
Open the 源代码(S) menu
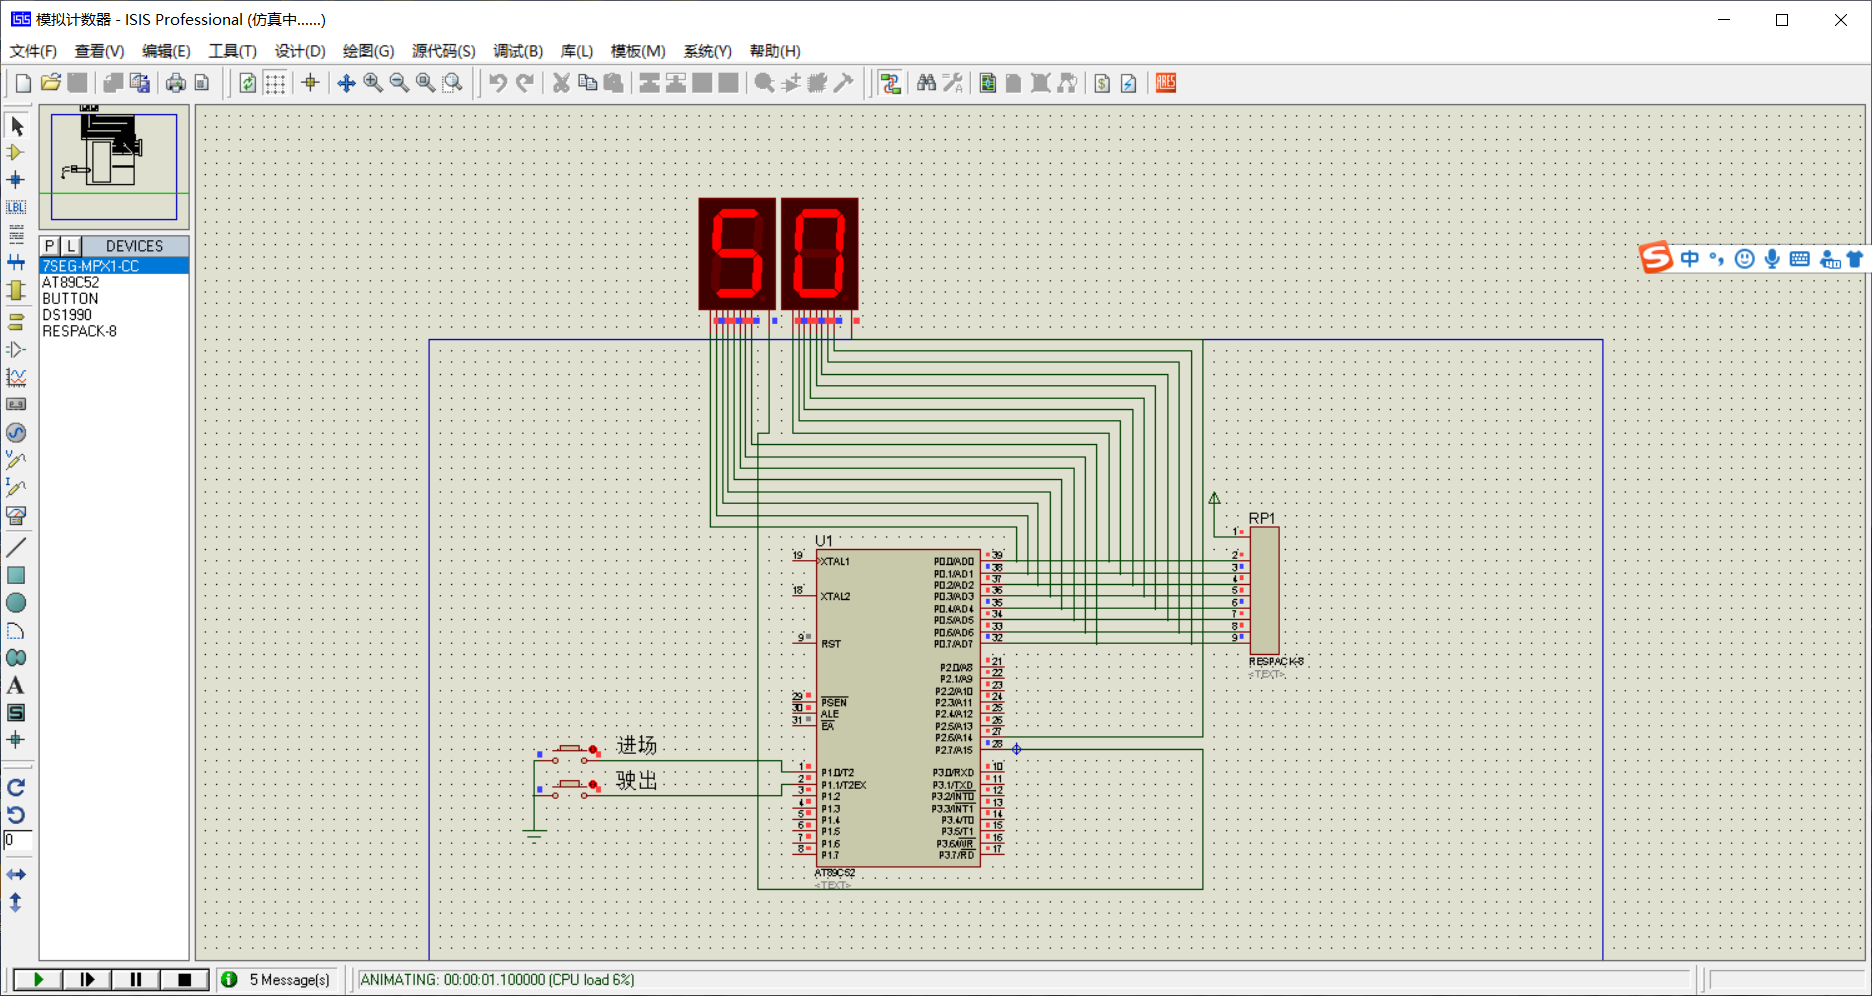coord(443,51)
